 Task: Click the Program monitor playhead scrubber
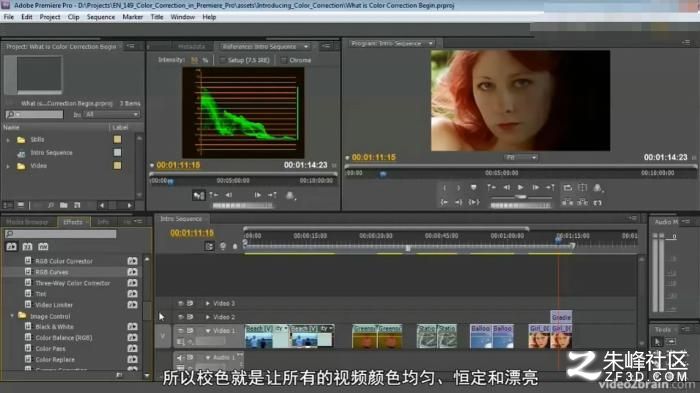coord(383,174)
